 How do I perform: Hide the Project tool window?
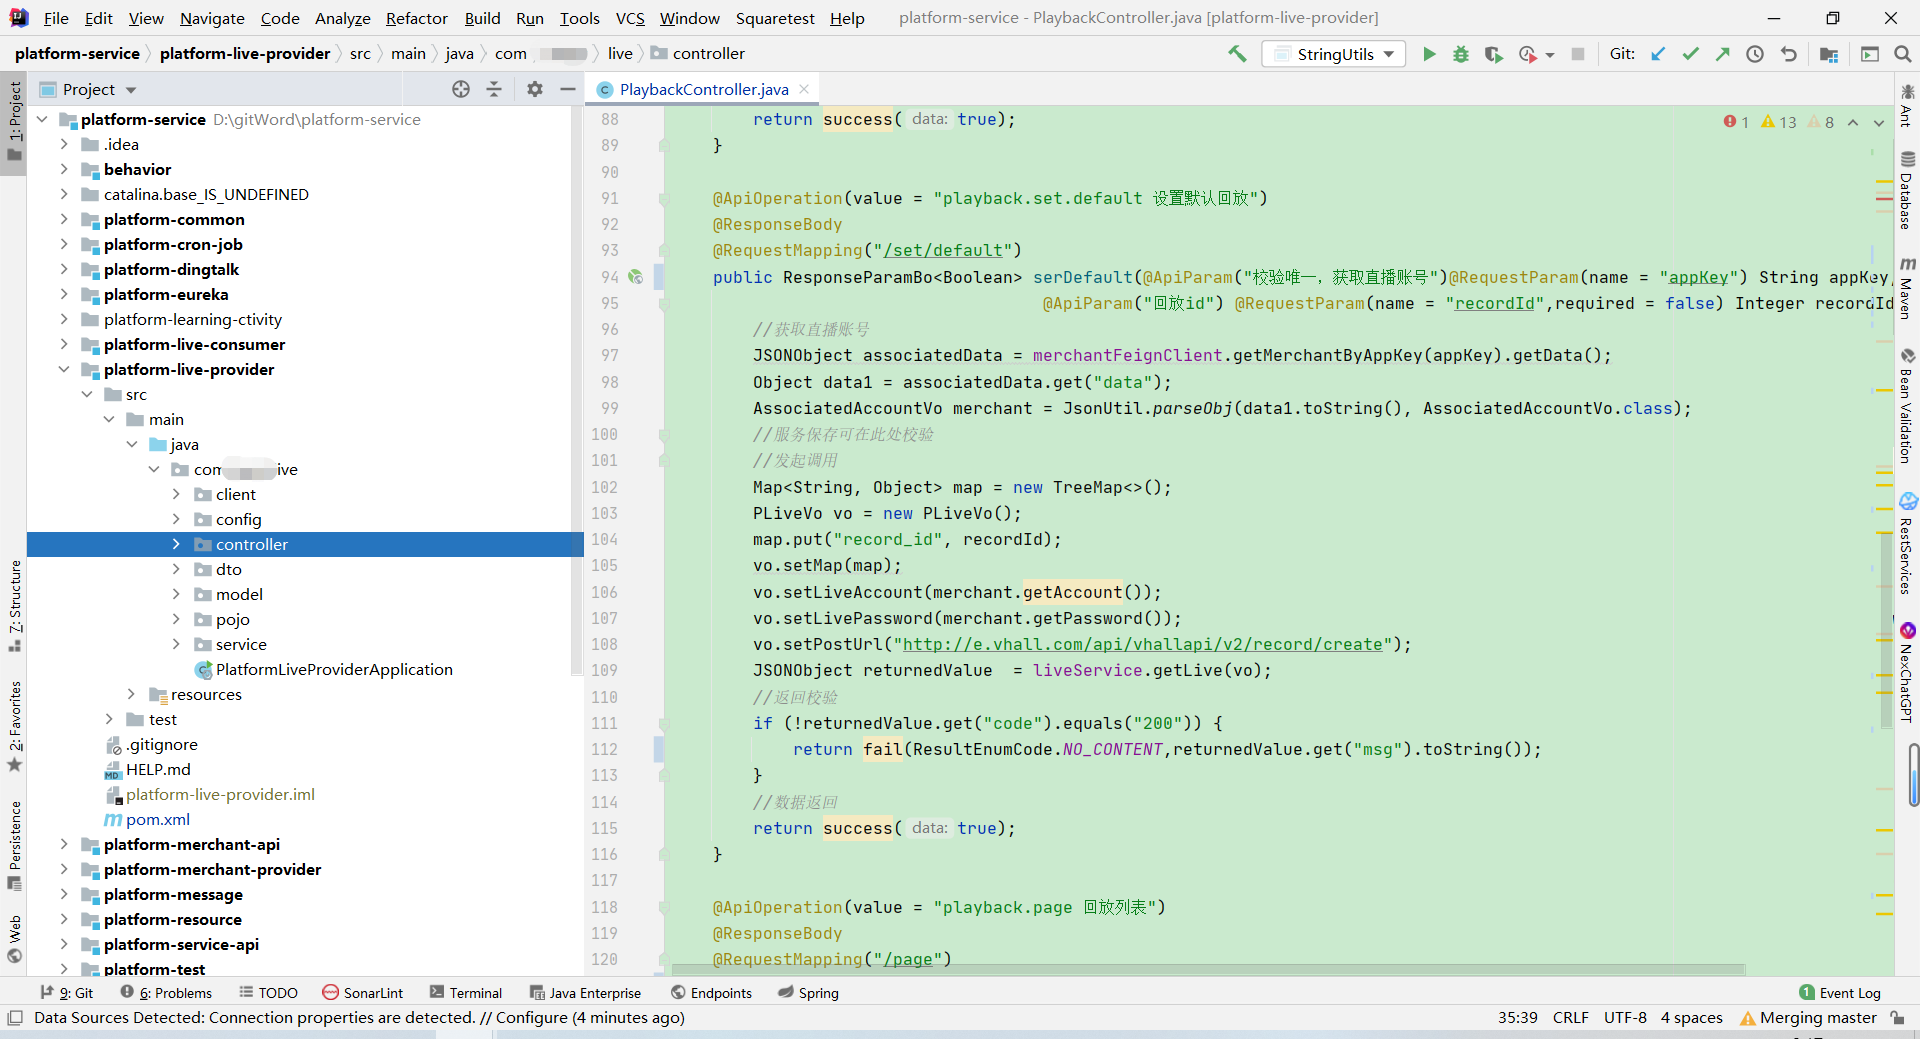[568, 89]
